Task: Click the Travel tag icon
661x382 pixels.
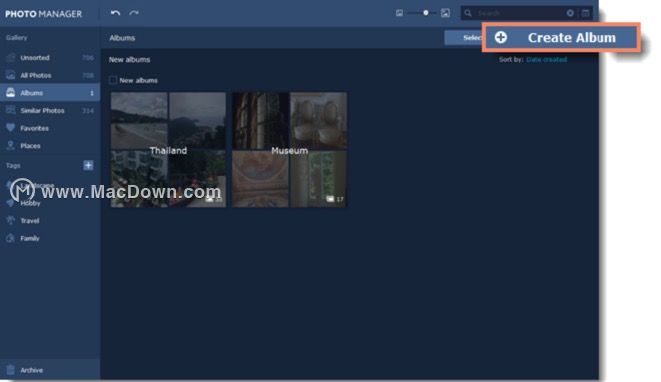Action: click(x=11, y=221)
